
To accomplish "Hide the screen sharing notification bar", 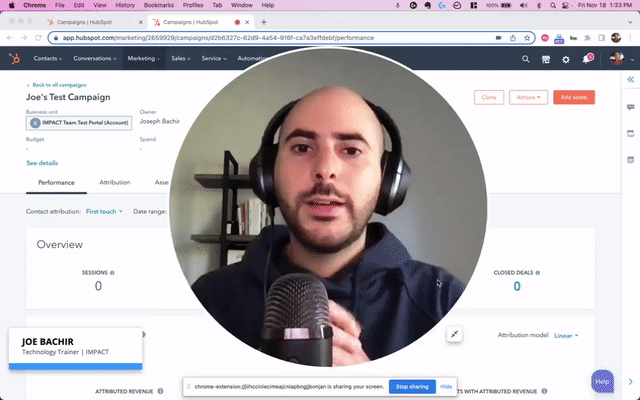I will [x=446, y=387].
